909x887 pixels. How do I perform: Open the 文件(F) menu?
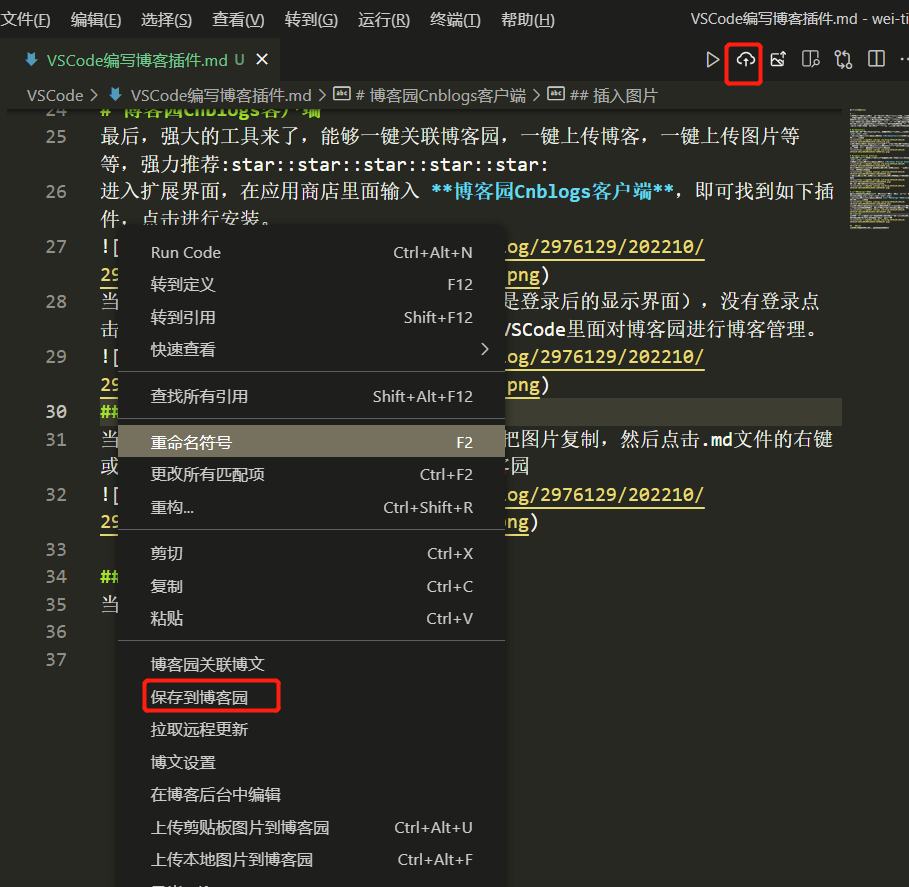pos(26,20)
